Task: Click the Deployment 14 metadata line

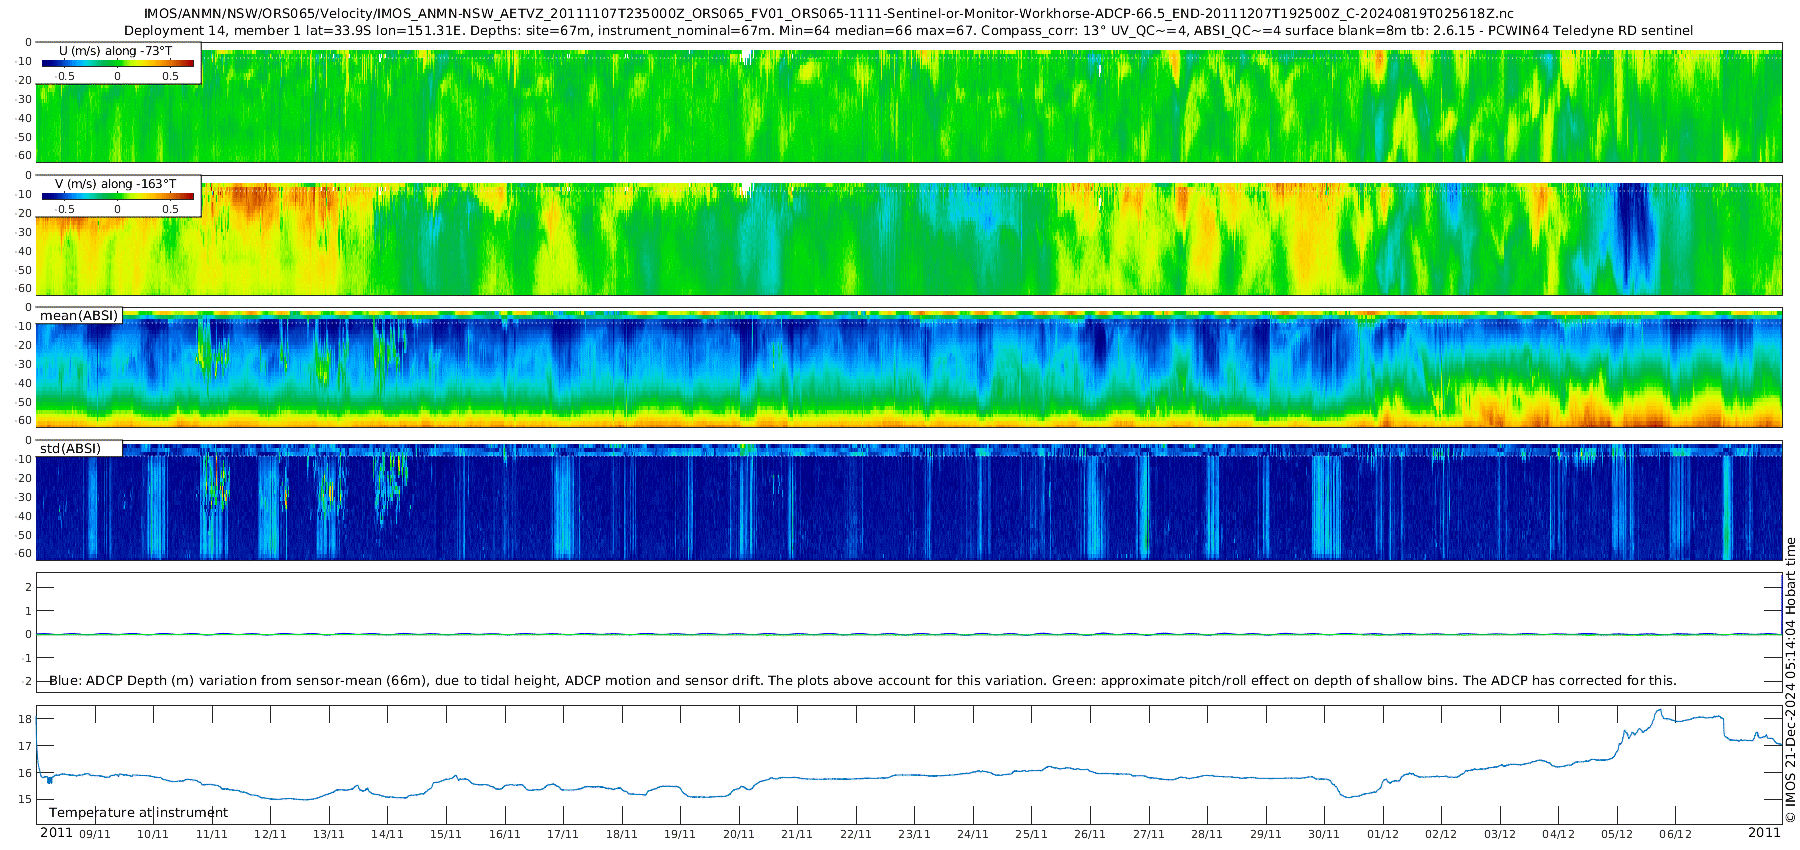Action: [908, 31]
